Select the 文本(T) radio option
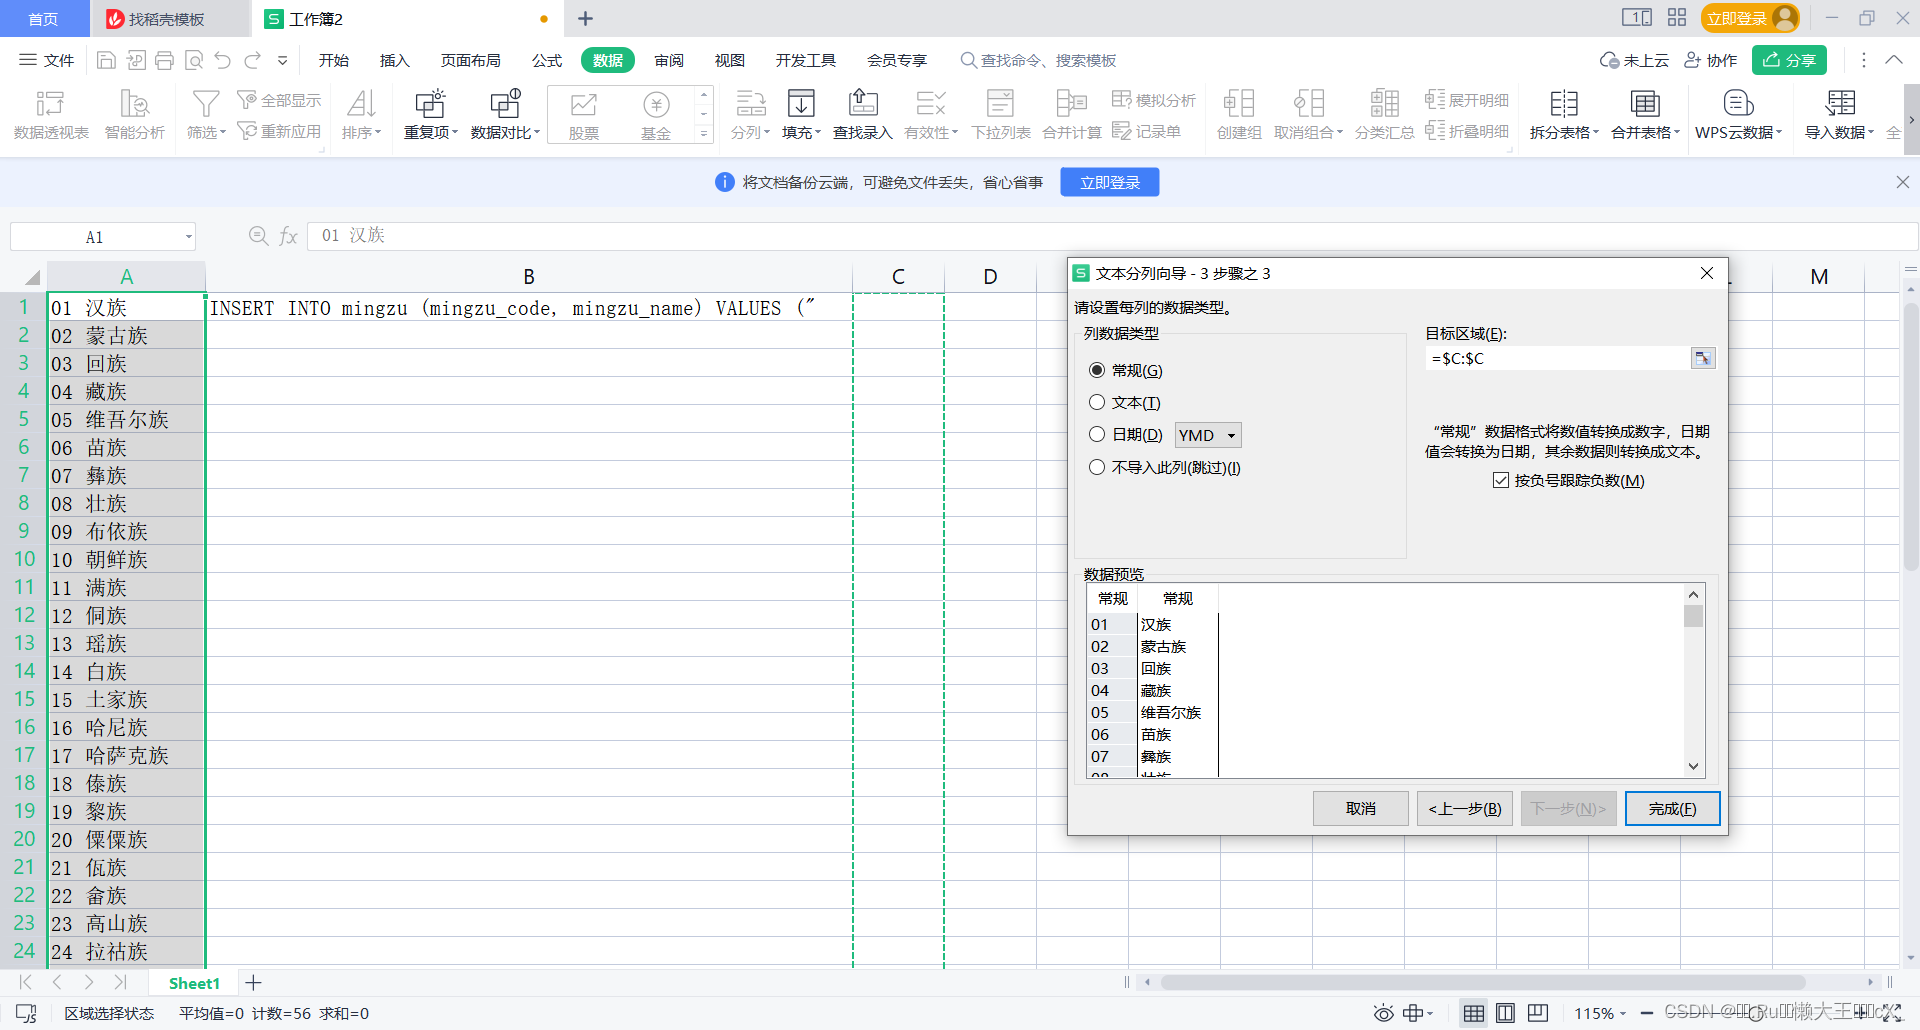This screenshot has width=1920, height=1030. click(1097, 402)
